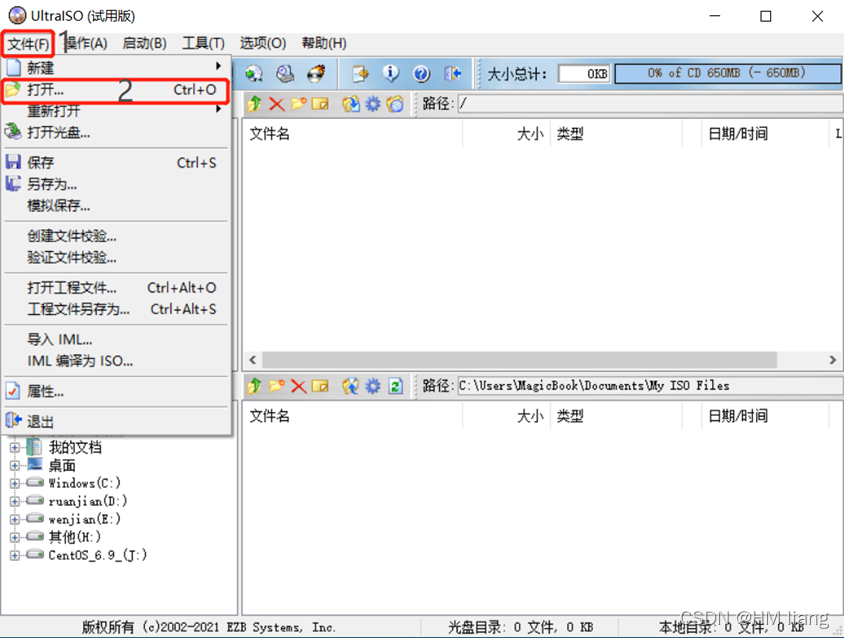Choose 另存为... menu entry
This screenshot has width=844, height=638.
click(116, 184)
